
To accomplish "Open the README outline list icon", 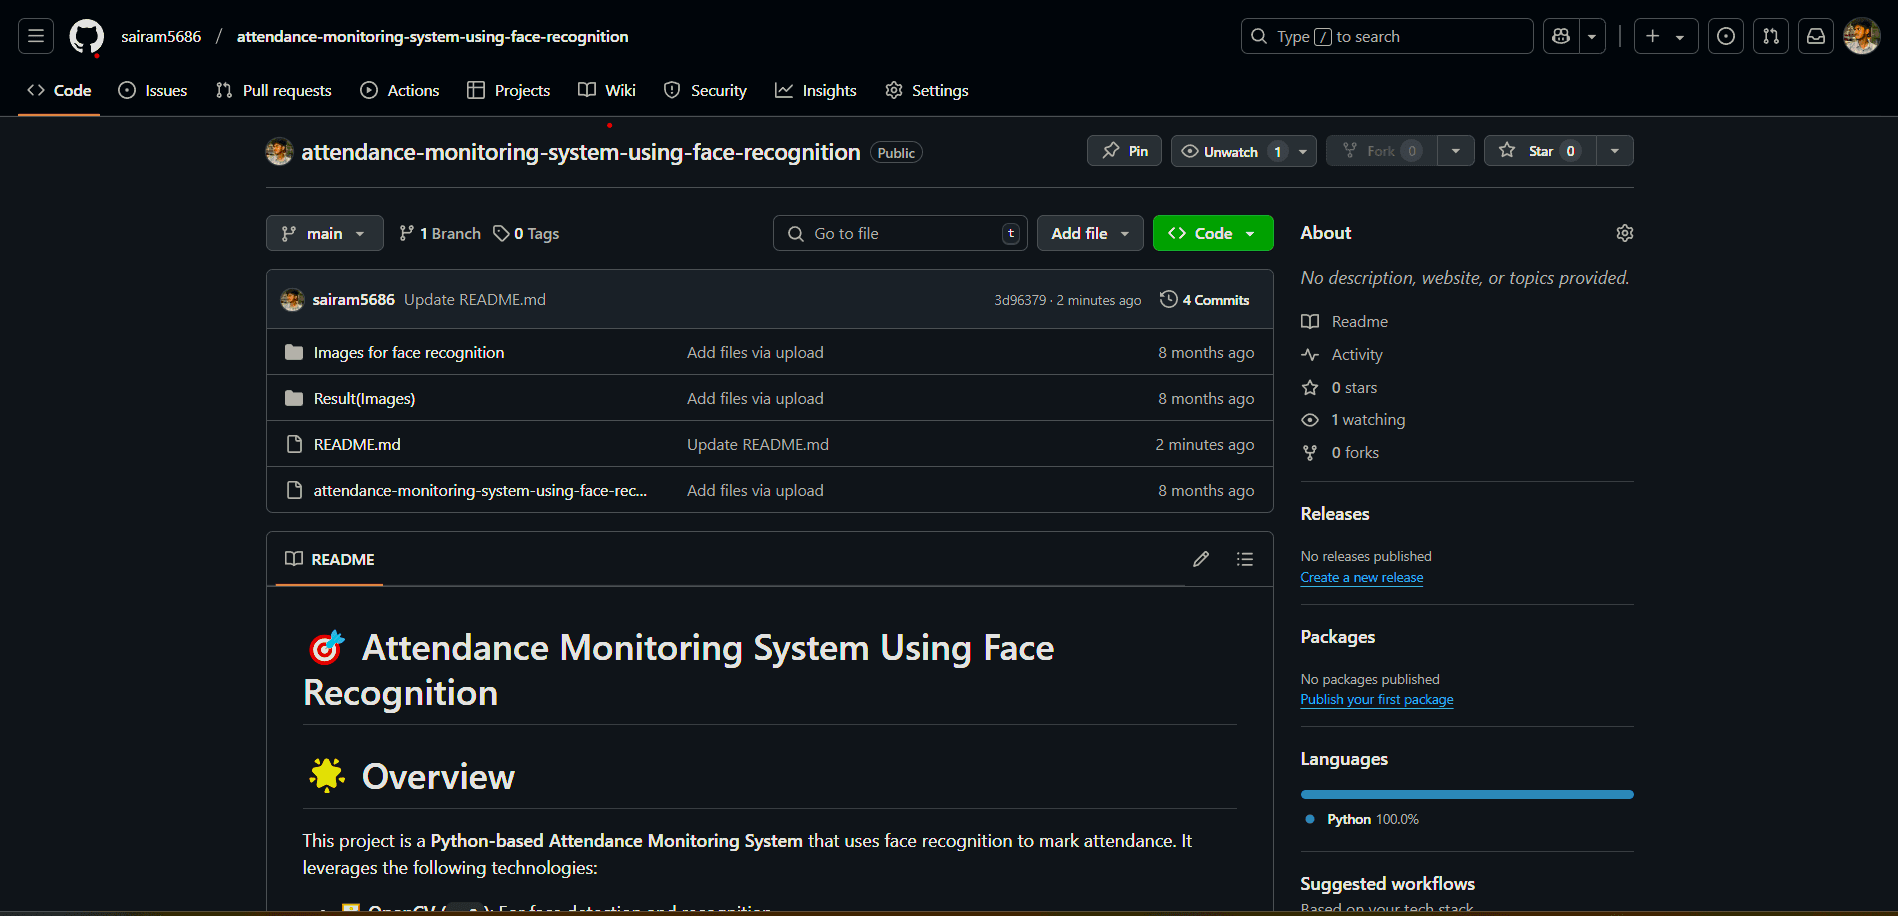I will tap(1244, 559).
